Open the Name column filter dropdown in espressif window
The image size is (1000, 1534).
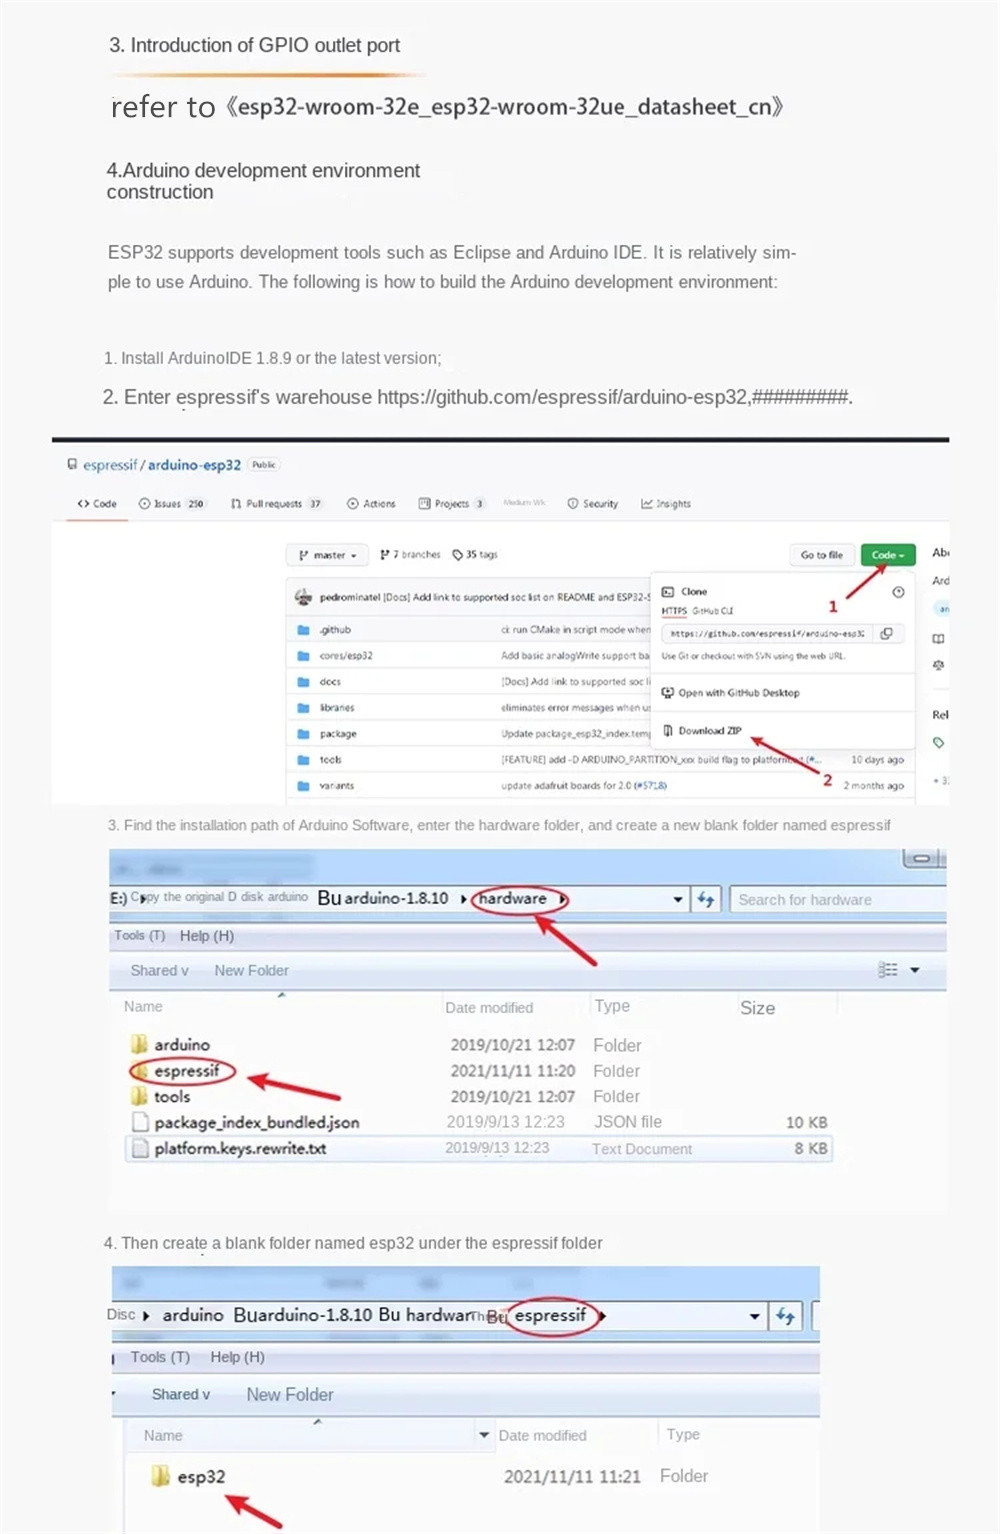pyautogui.click(x=485, y=1435)
